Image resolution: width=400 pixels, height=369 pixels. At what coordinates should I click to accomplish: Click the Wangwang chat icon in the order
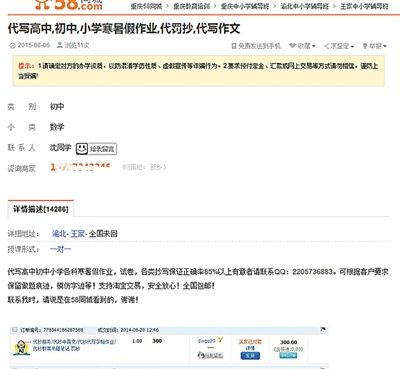(x=210, y=355)
